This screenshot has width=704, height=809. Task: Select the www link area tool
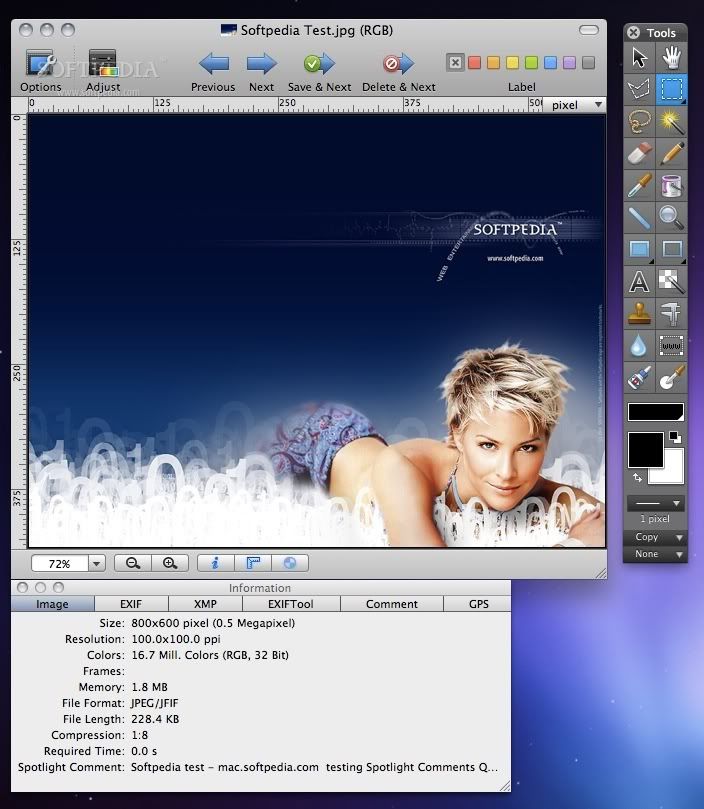tap(671, 345)
